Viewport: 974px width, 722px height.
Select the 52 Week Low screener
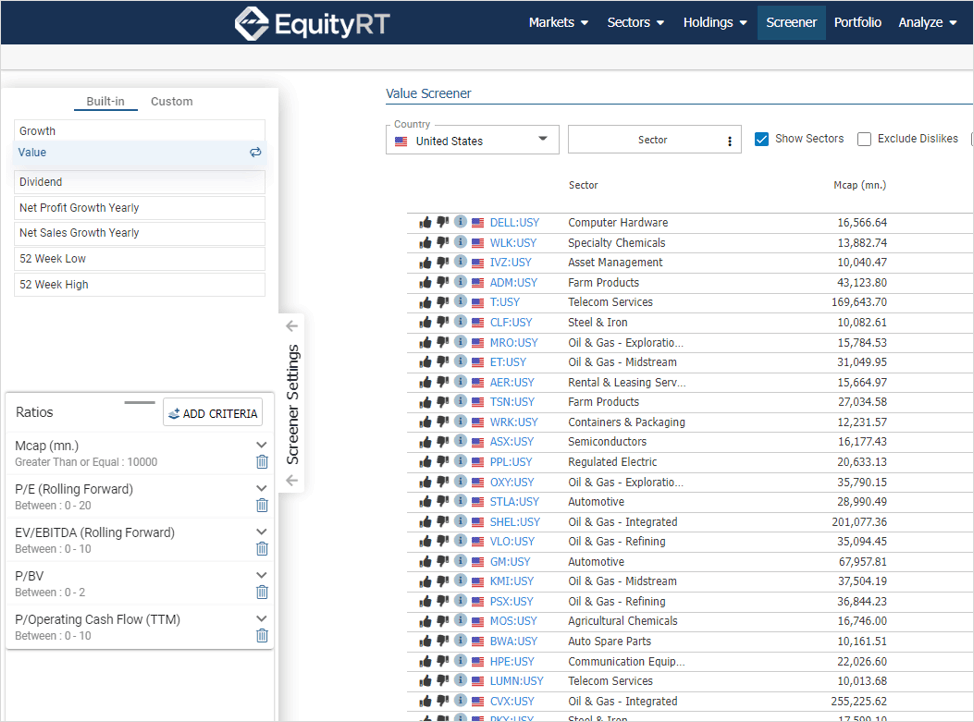(x=140, y=258)
